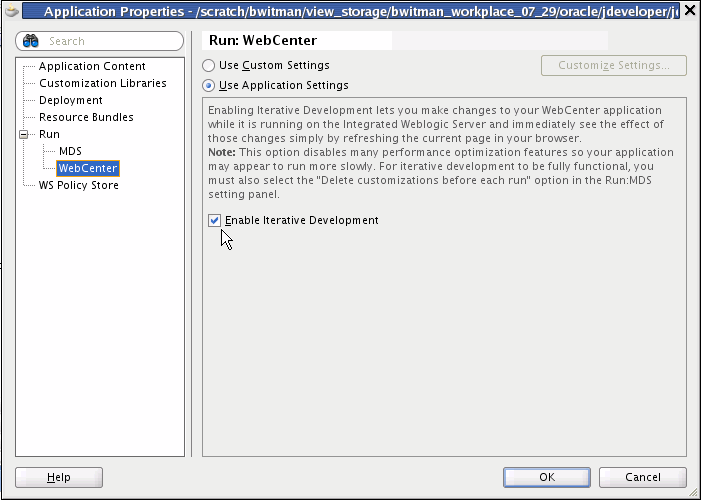Open Customization Libraries node
The height and width of the screenshot is (500, 701).
coord(103,83)
